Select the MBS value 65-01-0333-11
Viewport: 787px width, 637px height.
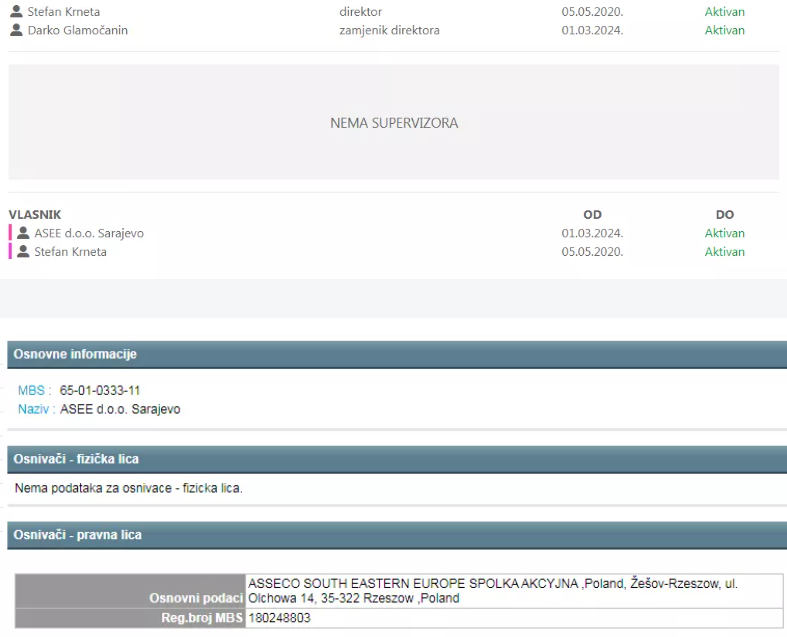99,391
